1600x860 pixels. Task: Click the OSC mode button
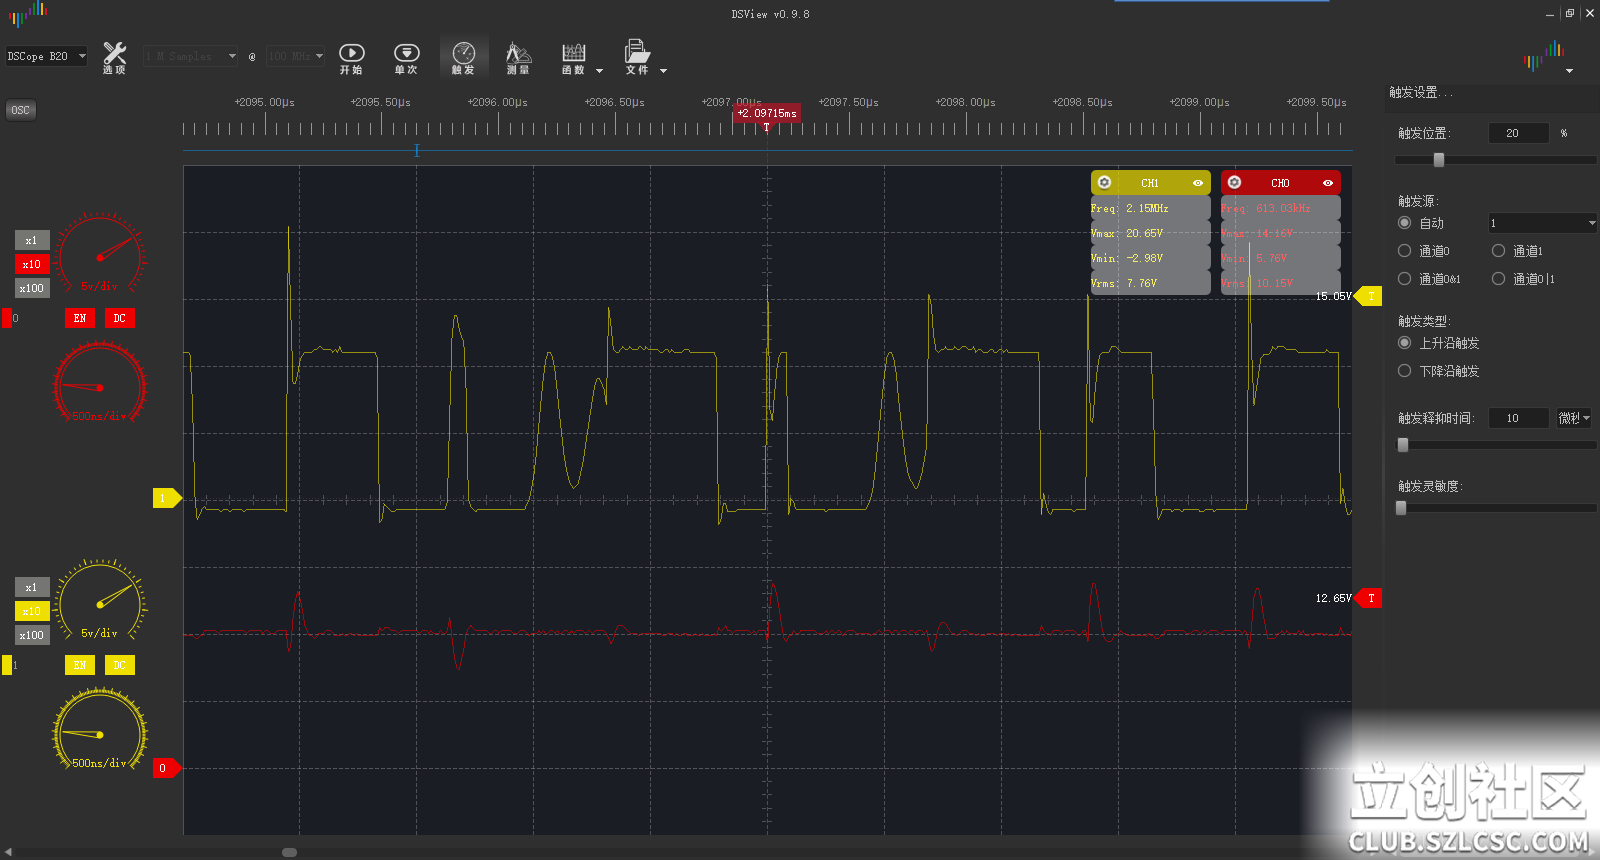pyautogui.click(x=21, y=110)
